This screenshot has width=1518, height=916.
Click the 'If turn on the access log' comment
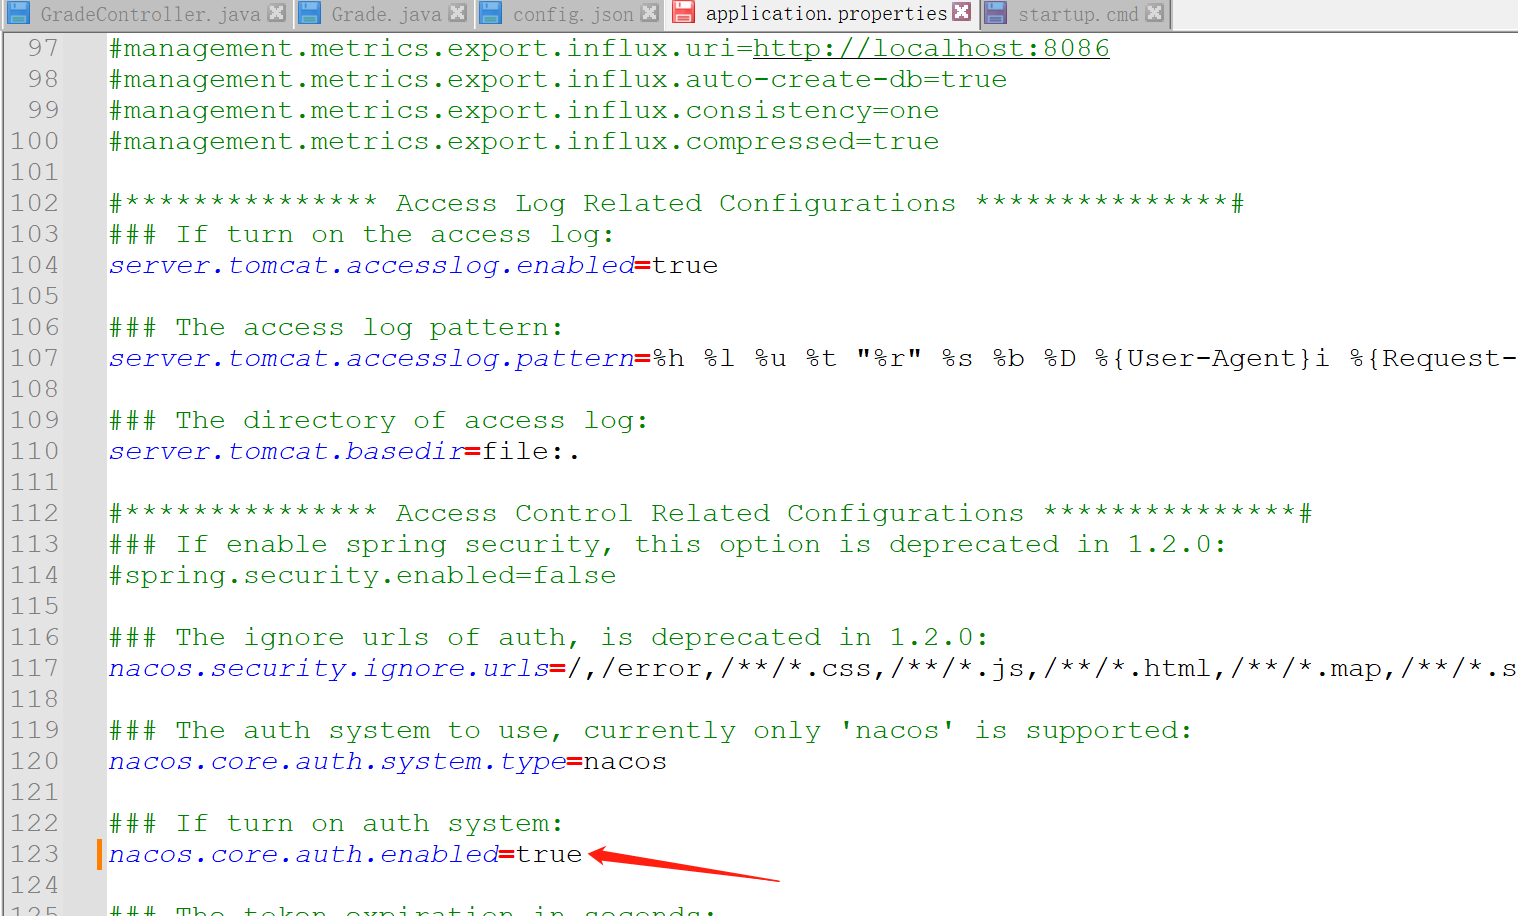click(x=361, y=234)
